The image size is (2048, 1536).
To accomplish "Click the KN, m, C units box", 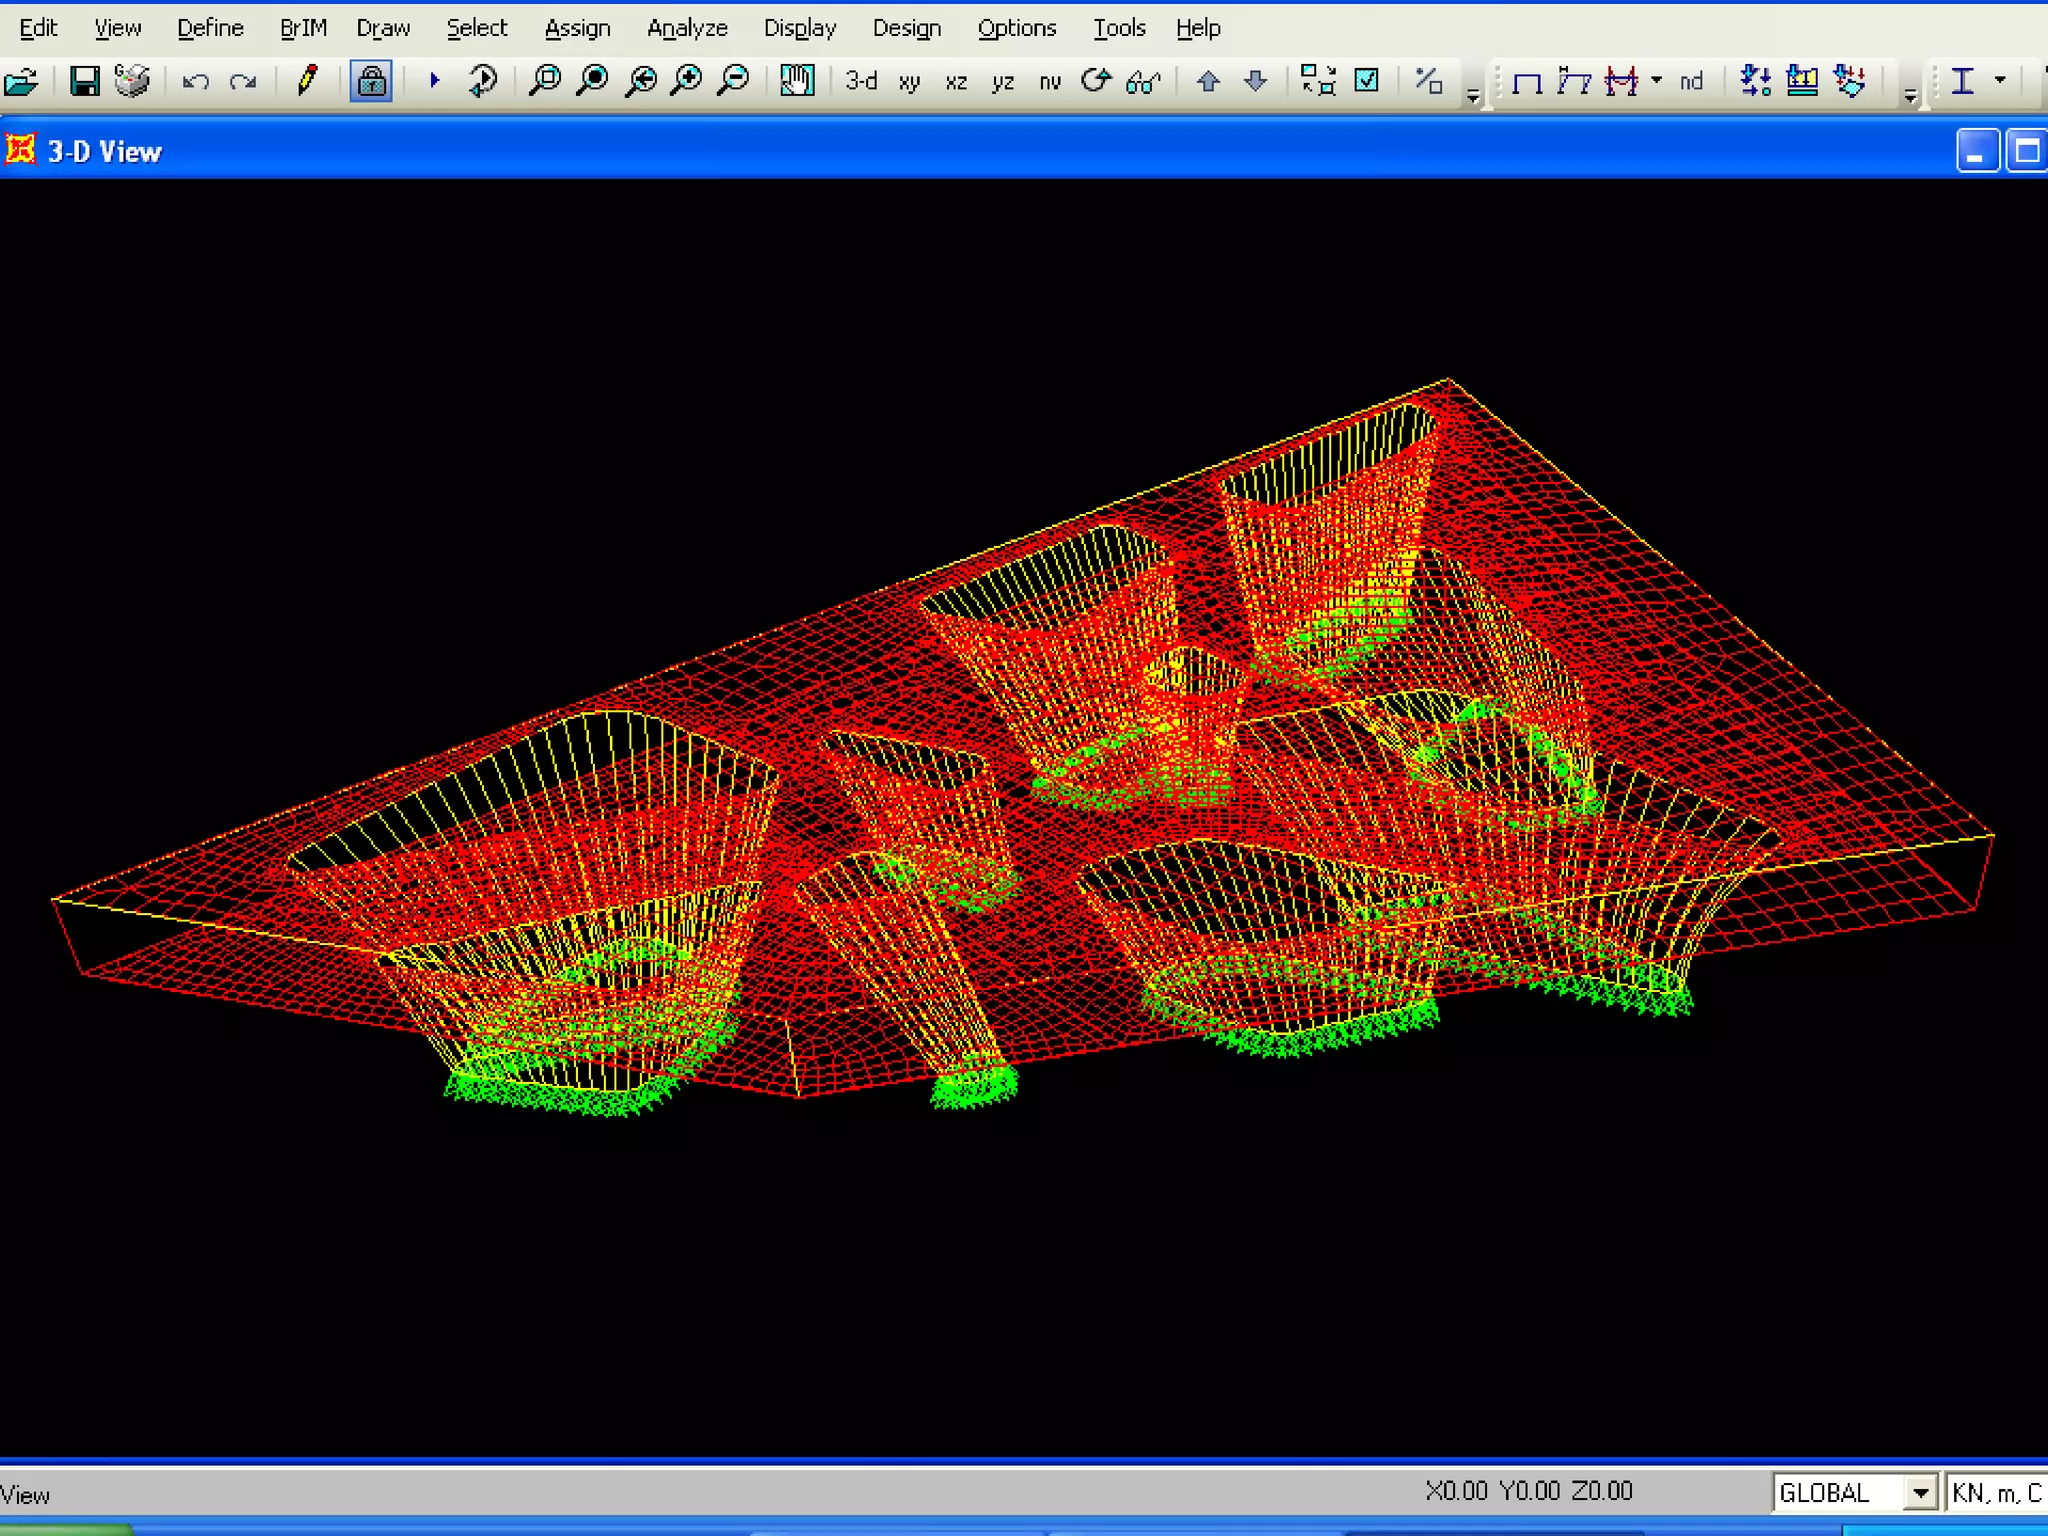I will pyautogui.click(x=1995, y=1493).
